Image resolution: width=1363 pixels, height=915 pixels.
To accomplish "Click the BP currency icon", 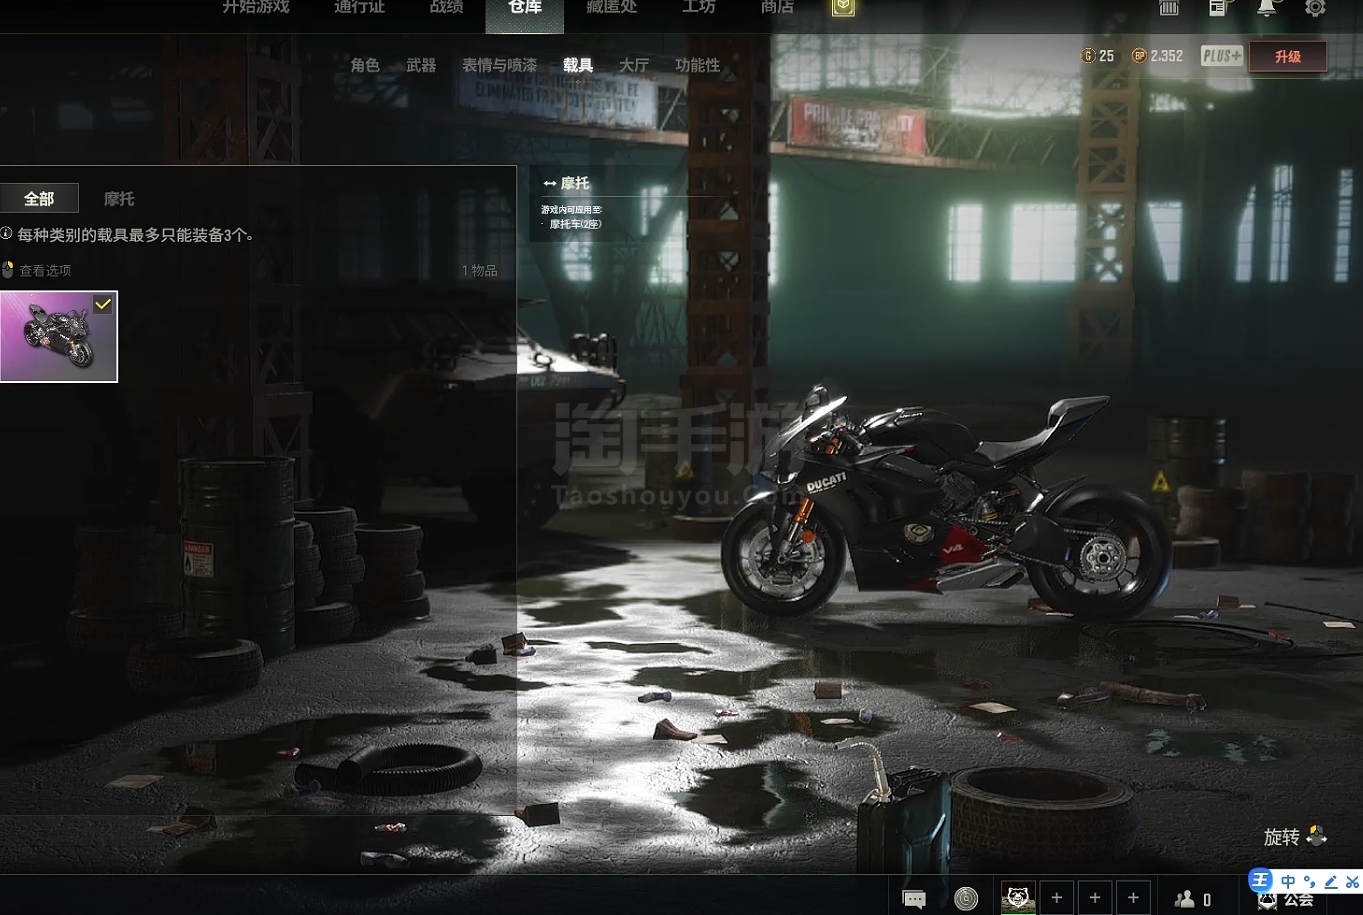I will coord(1138,56).
